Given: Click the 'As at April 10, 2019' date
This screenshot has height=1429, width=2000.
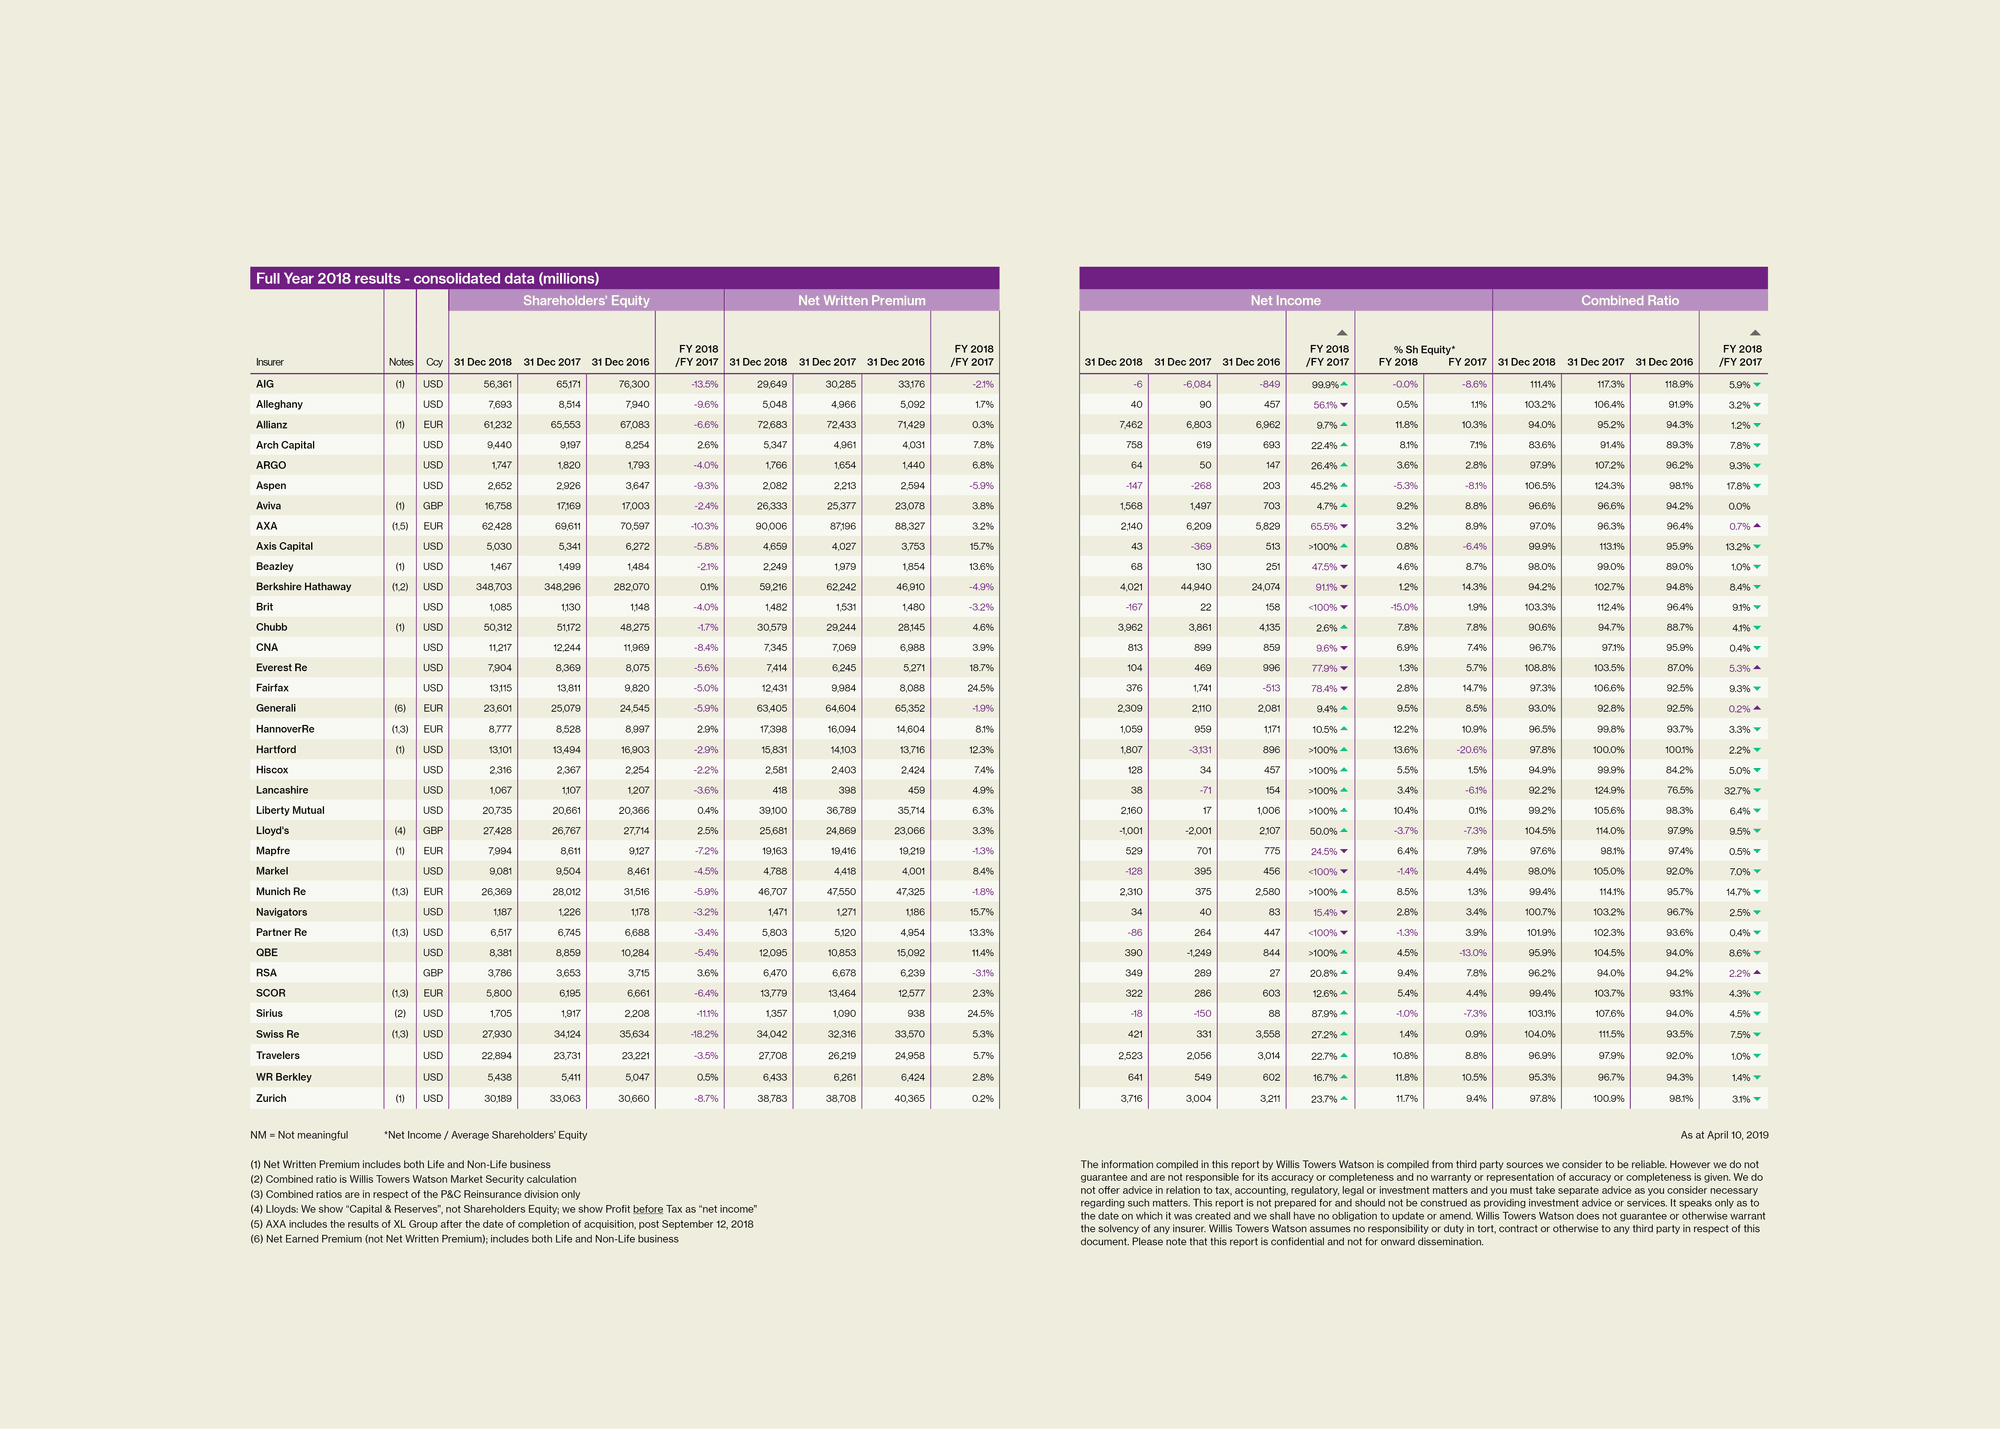Looking at the screenshot, I should point(1724,1135).
